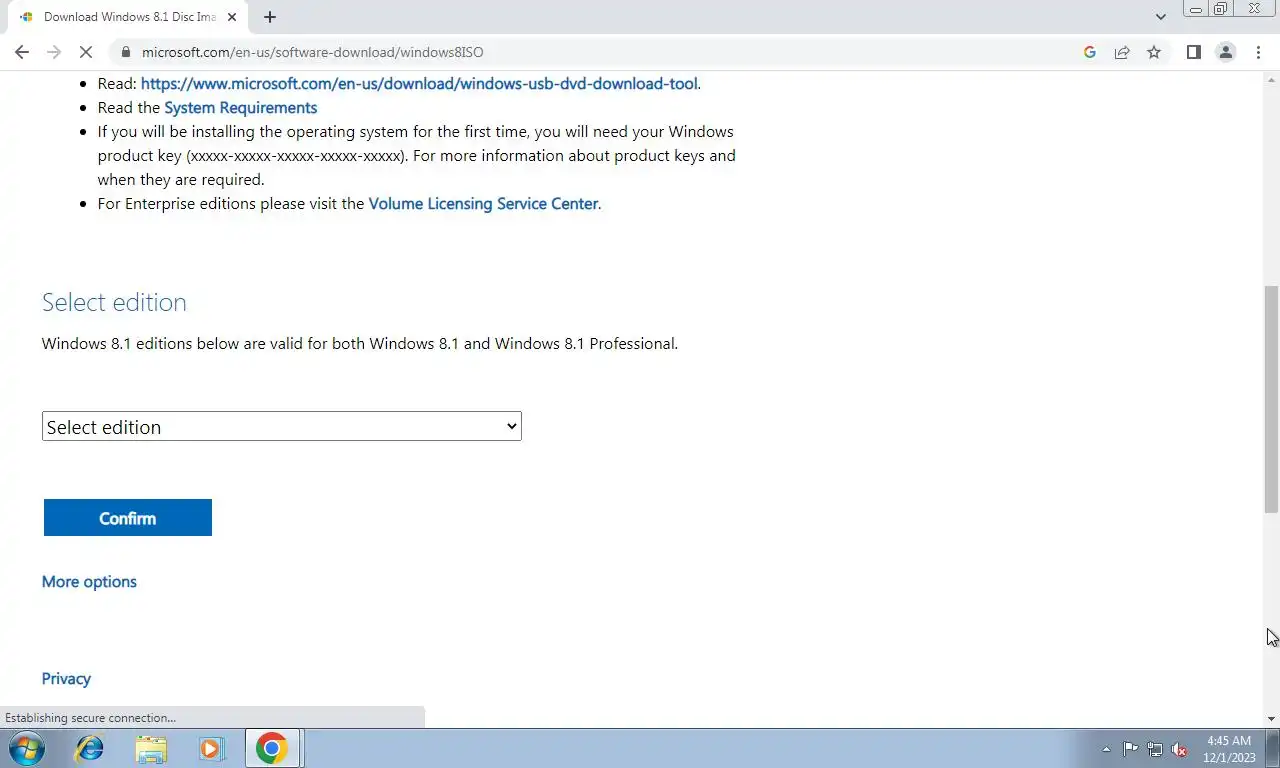Image resolution: width=1280 pixels, height=768 pixels.
Task: Click the muted volume tray icon
Action: [x=1179, y=749]
